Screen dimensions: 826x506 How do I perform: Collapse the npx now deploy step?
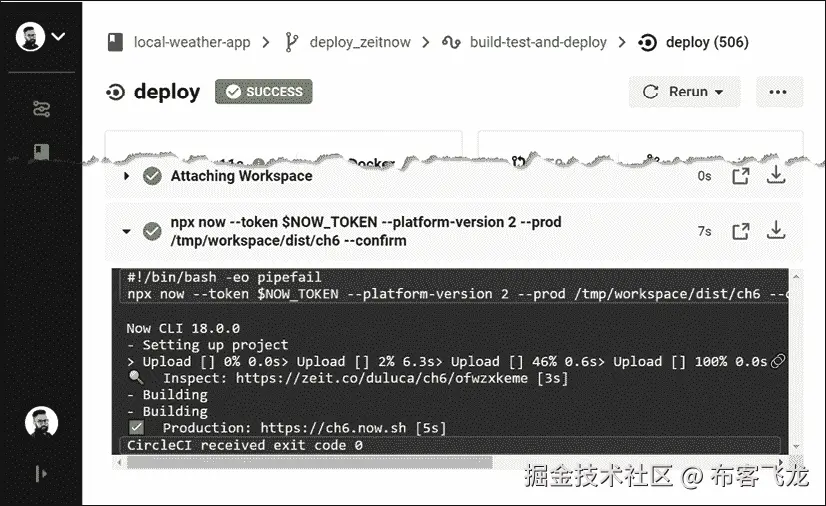tap(126, 231)
